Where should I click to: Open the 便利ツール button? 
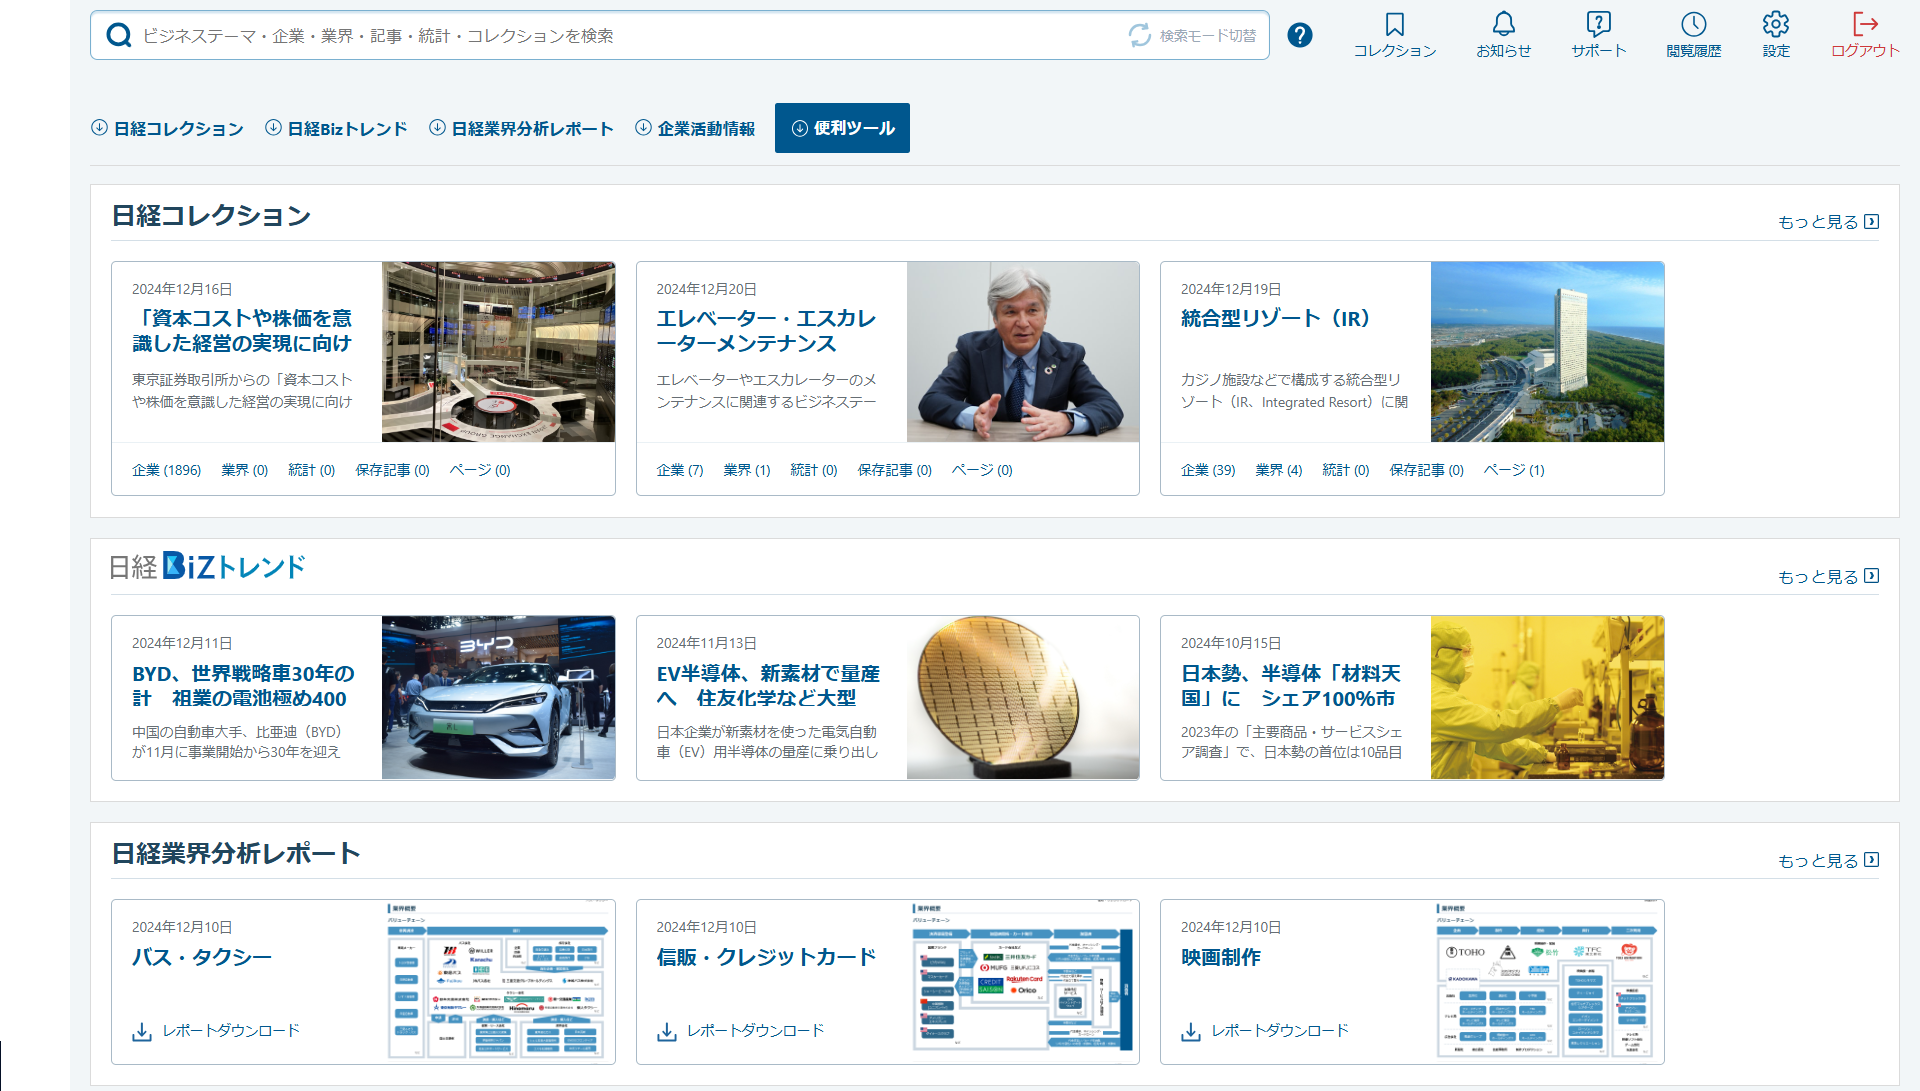(842, 128)
